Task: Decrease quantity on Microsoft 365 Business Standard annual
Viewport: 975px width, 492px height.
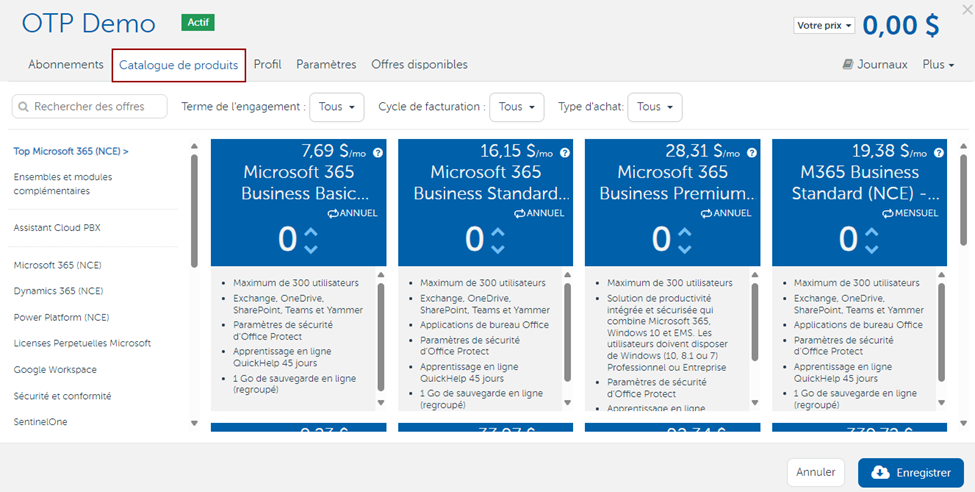Action: 498,249
